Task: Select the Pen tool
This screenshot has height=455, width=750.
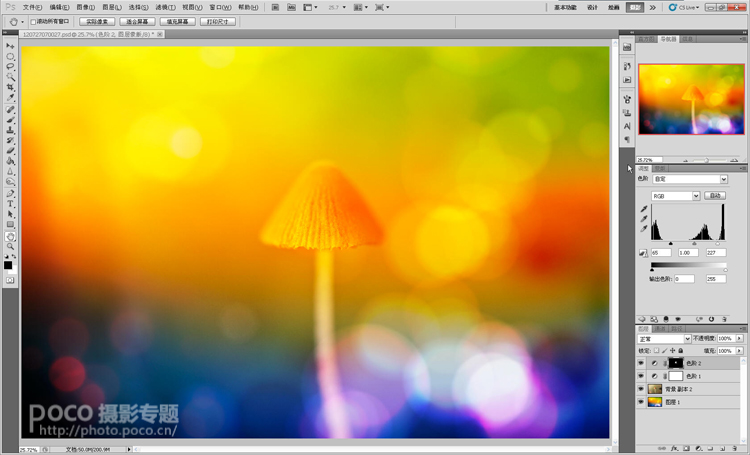Action: (10, 194)
